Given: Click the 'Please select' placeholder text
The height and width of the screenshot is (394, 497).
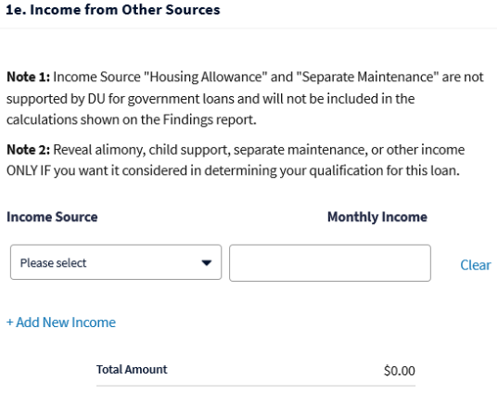Looking at the screenshot, I should point(53,263).
